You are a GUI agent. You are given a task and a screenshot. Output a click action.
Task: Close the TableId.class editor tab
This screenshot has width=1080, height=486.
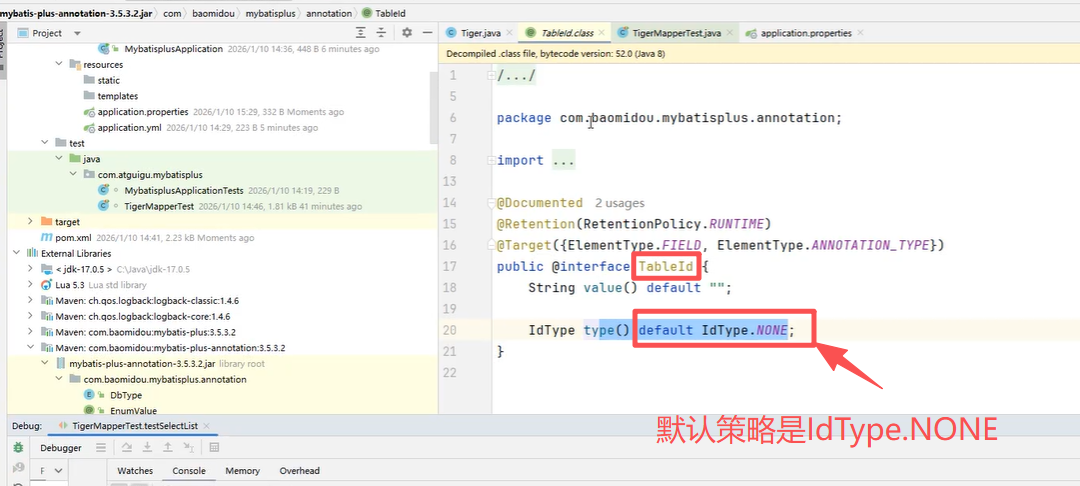601,32
